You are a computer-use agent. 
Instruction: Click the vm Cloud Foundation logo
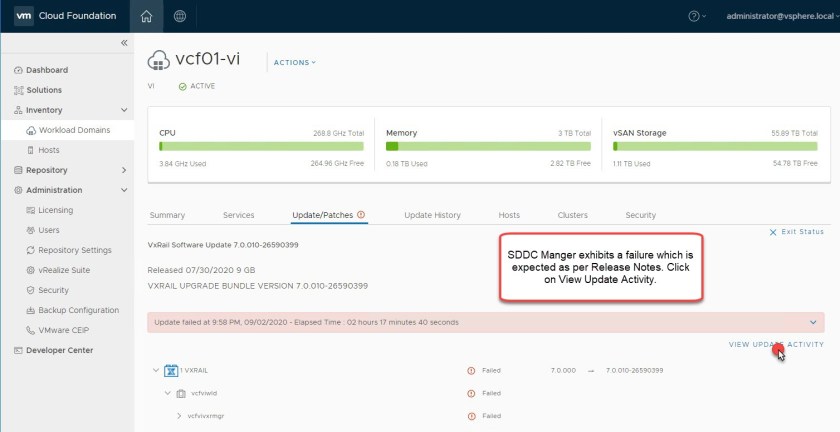tap(65, 16)
